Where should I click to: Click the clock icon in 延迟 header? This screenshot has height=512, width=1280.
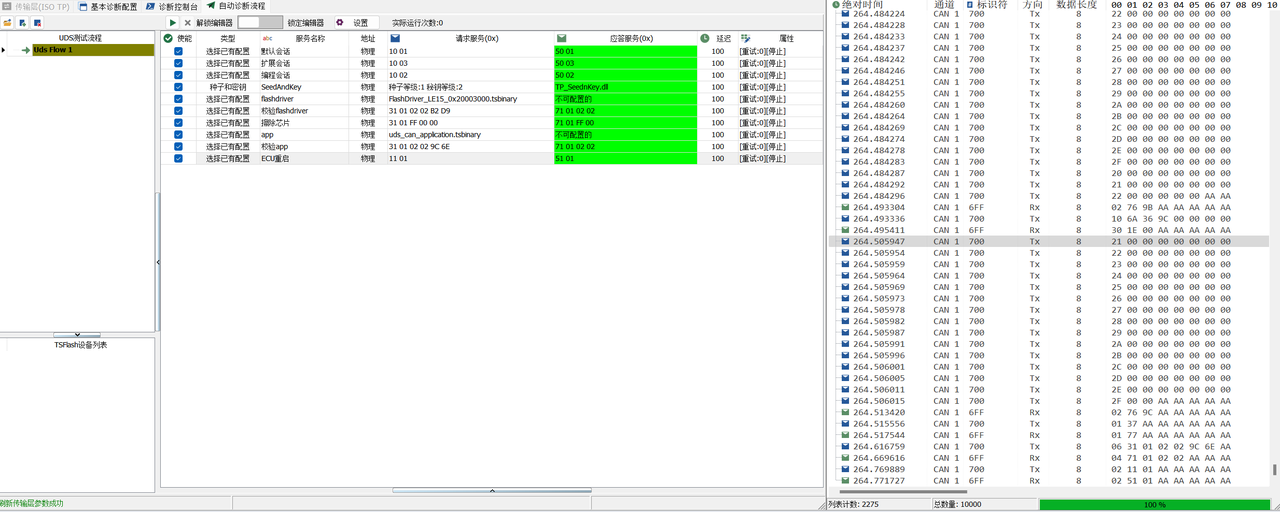(x=705, y=38)
